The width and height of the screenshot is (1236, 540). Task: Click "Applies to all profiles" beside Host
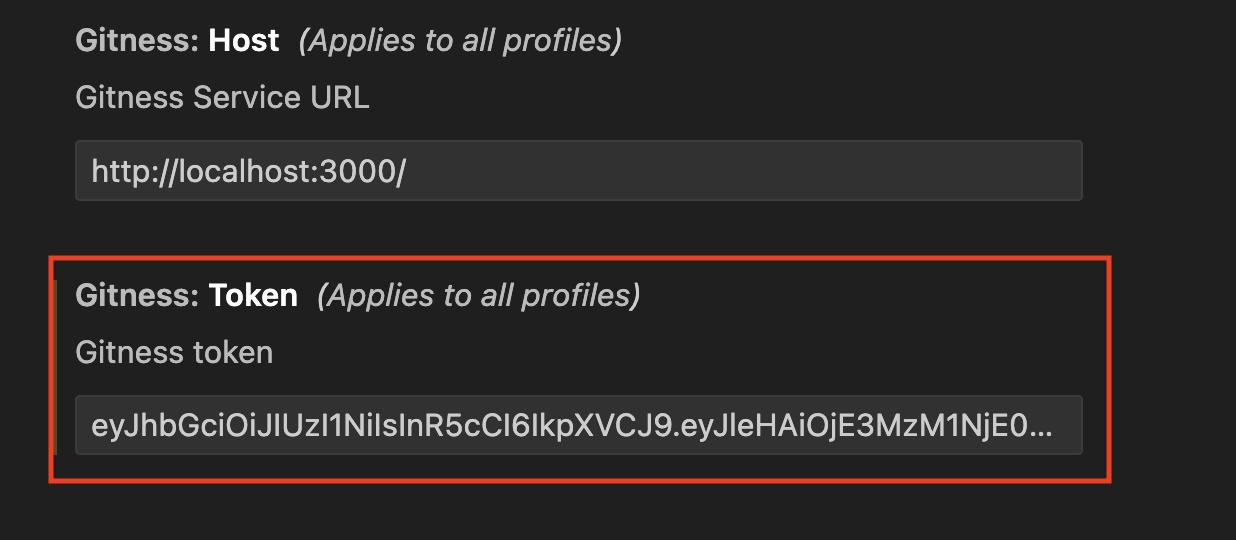pyautogui.click(x=460, y=41)
